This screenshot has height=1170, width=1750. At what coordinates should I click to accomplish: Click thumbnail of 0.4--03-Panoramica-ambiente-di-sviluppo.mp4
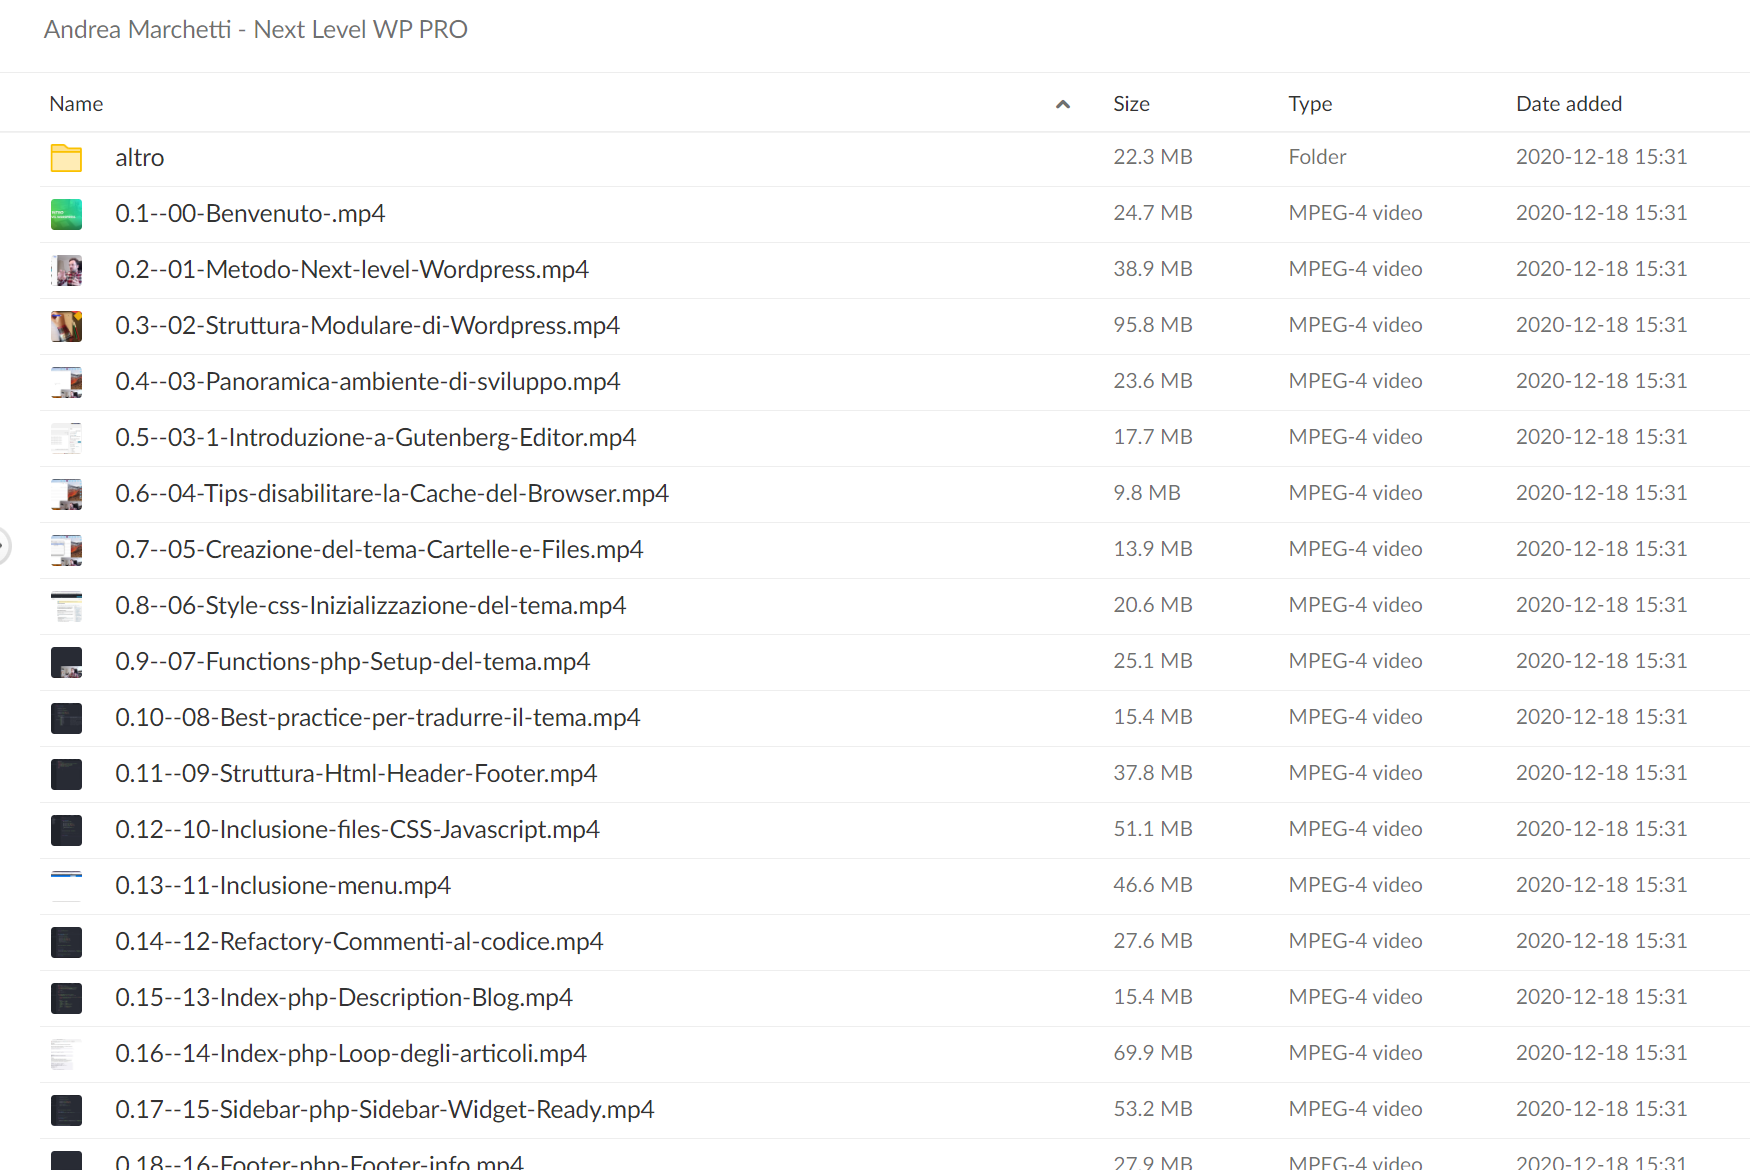coord(66,382)
